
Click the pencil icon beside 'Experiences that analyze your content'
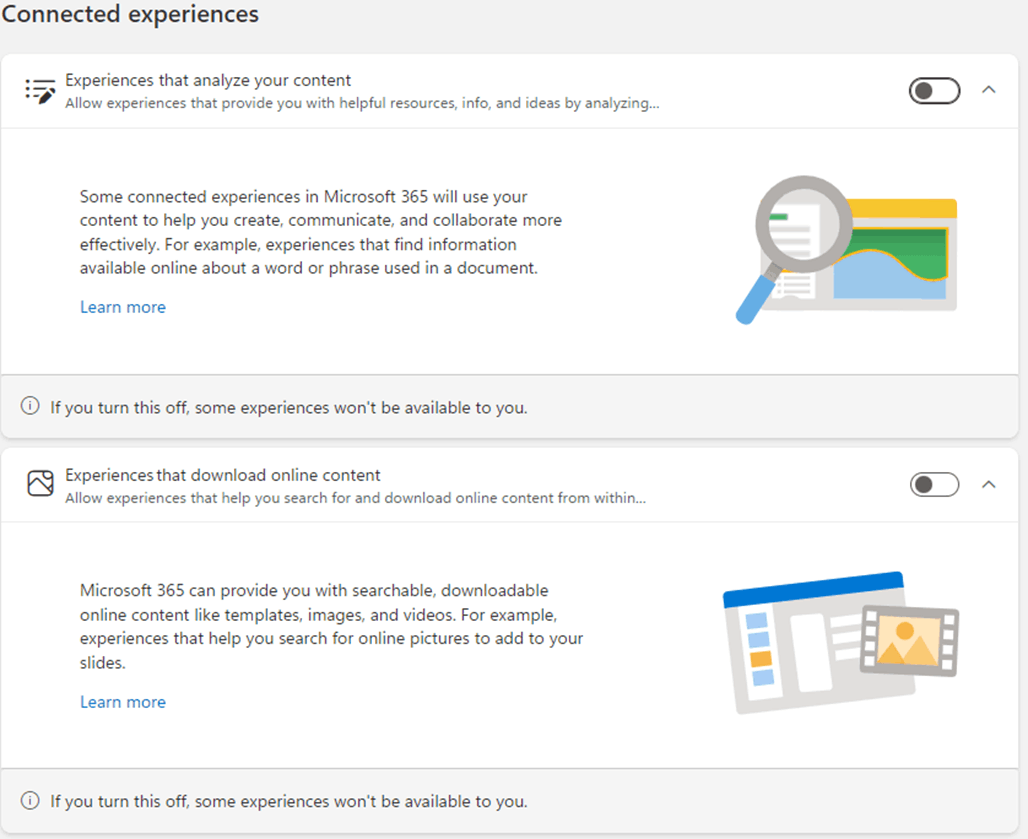point(39,90)
